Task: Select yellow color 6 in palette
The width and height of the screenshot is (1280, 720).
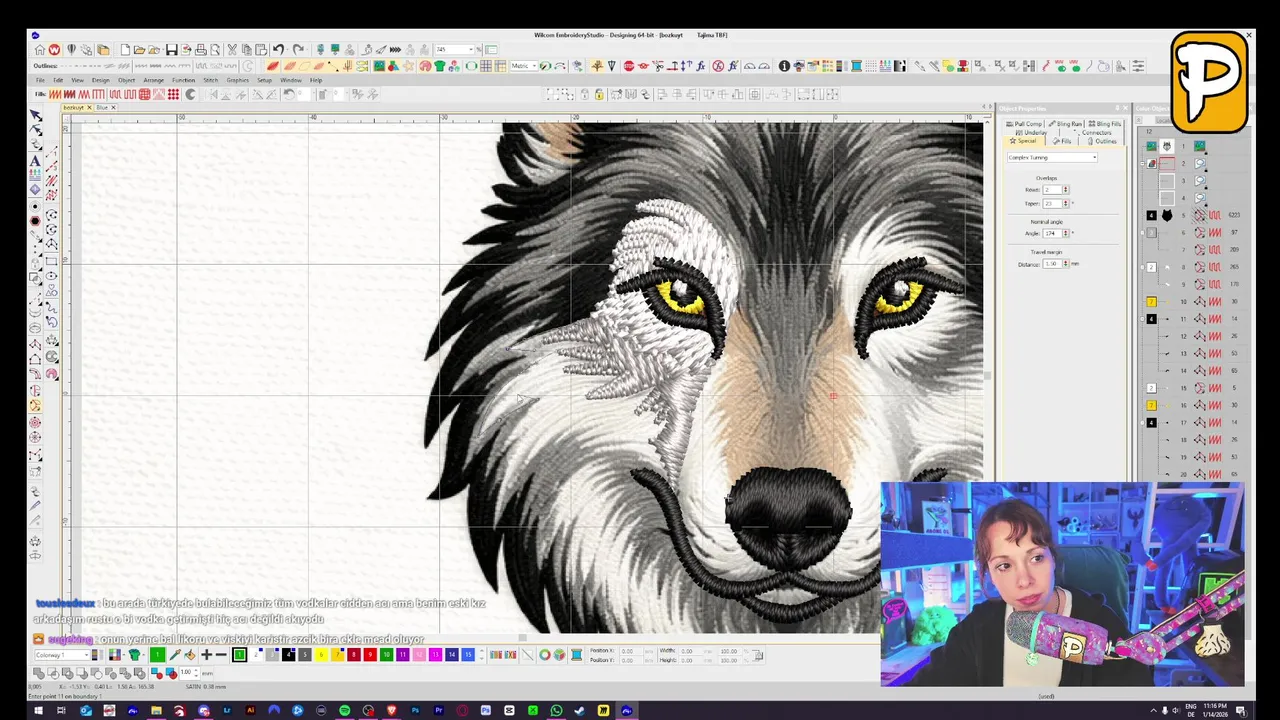Action: click(x=321, y=655)
